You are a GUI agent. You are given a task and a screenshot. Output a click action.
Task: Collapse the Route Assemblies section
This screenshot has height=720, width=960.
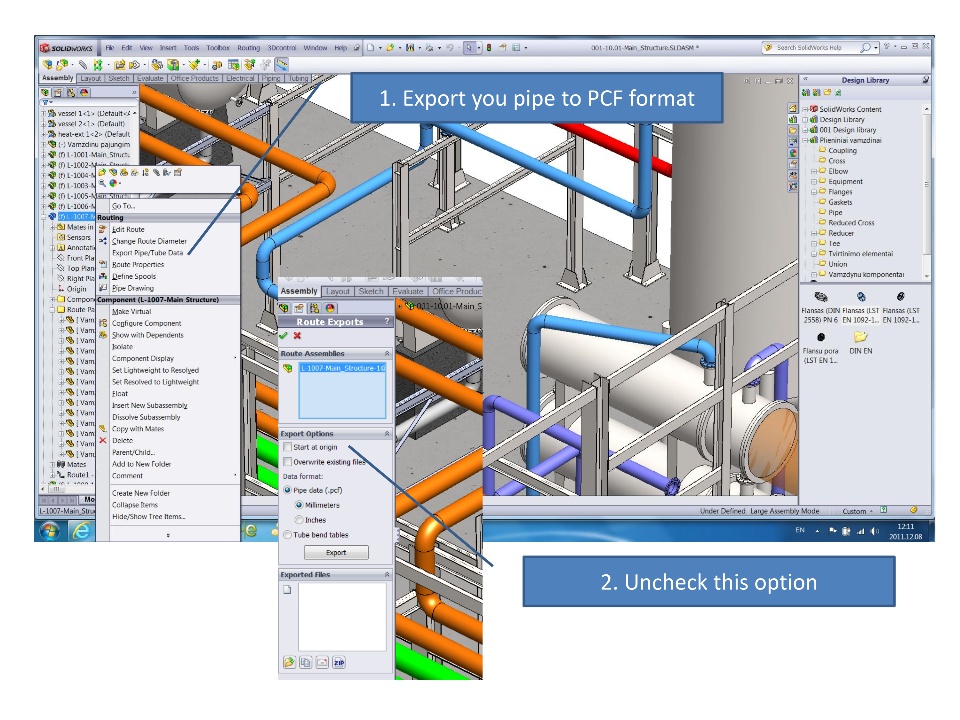[387, 353]
